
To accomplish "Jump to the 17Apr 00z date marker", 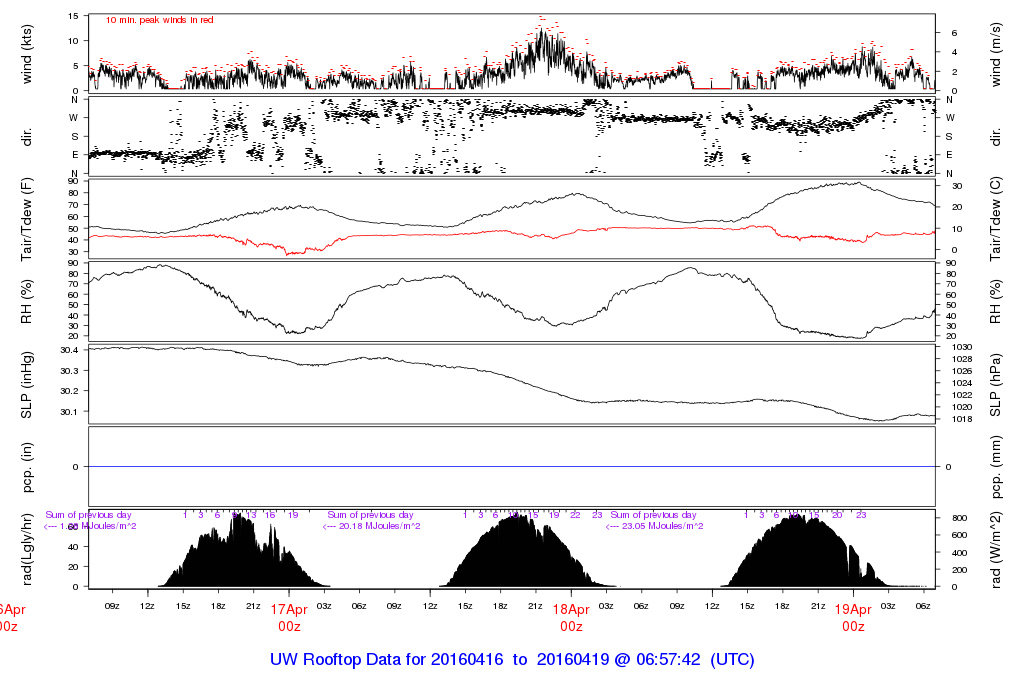I will [289, 616].
